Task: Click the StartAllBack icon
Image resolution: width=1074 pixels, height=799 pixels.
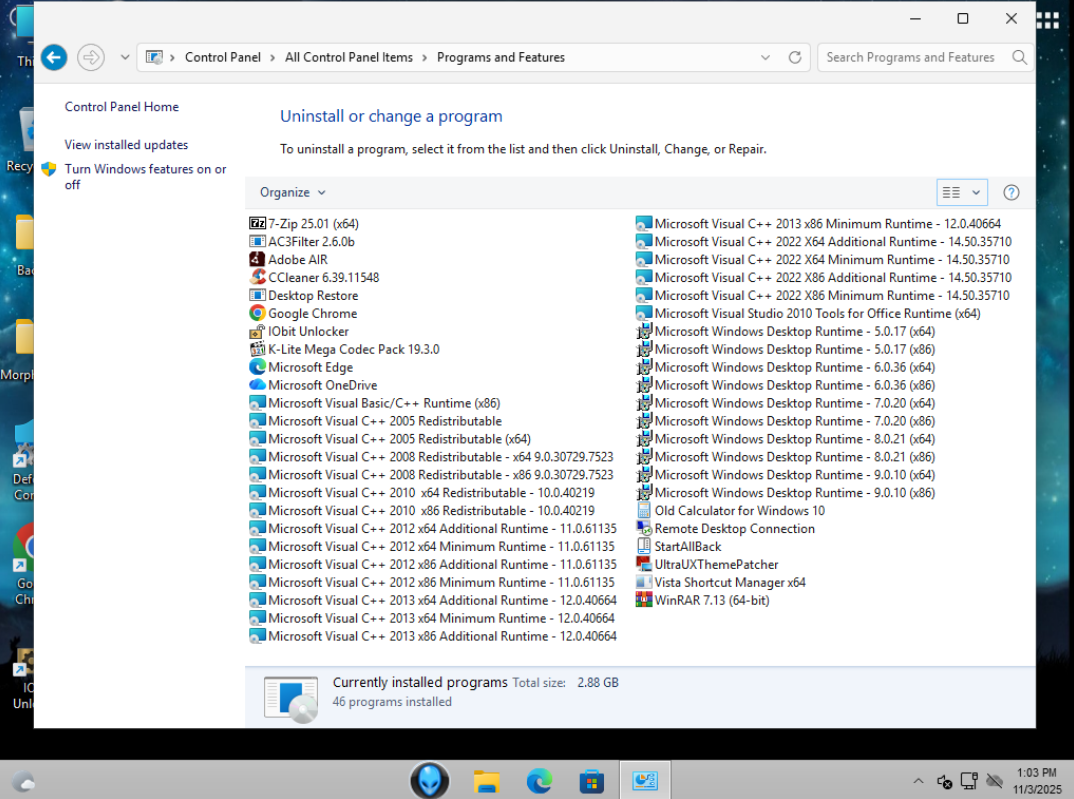Action: click(643, 546)
